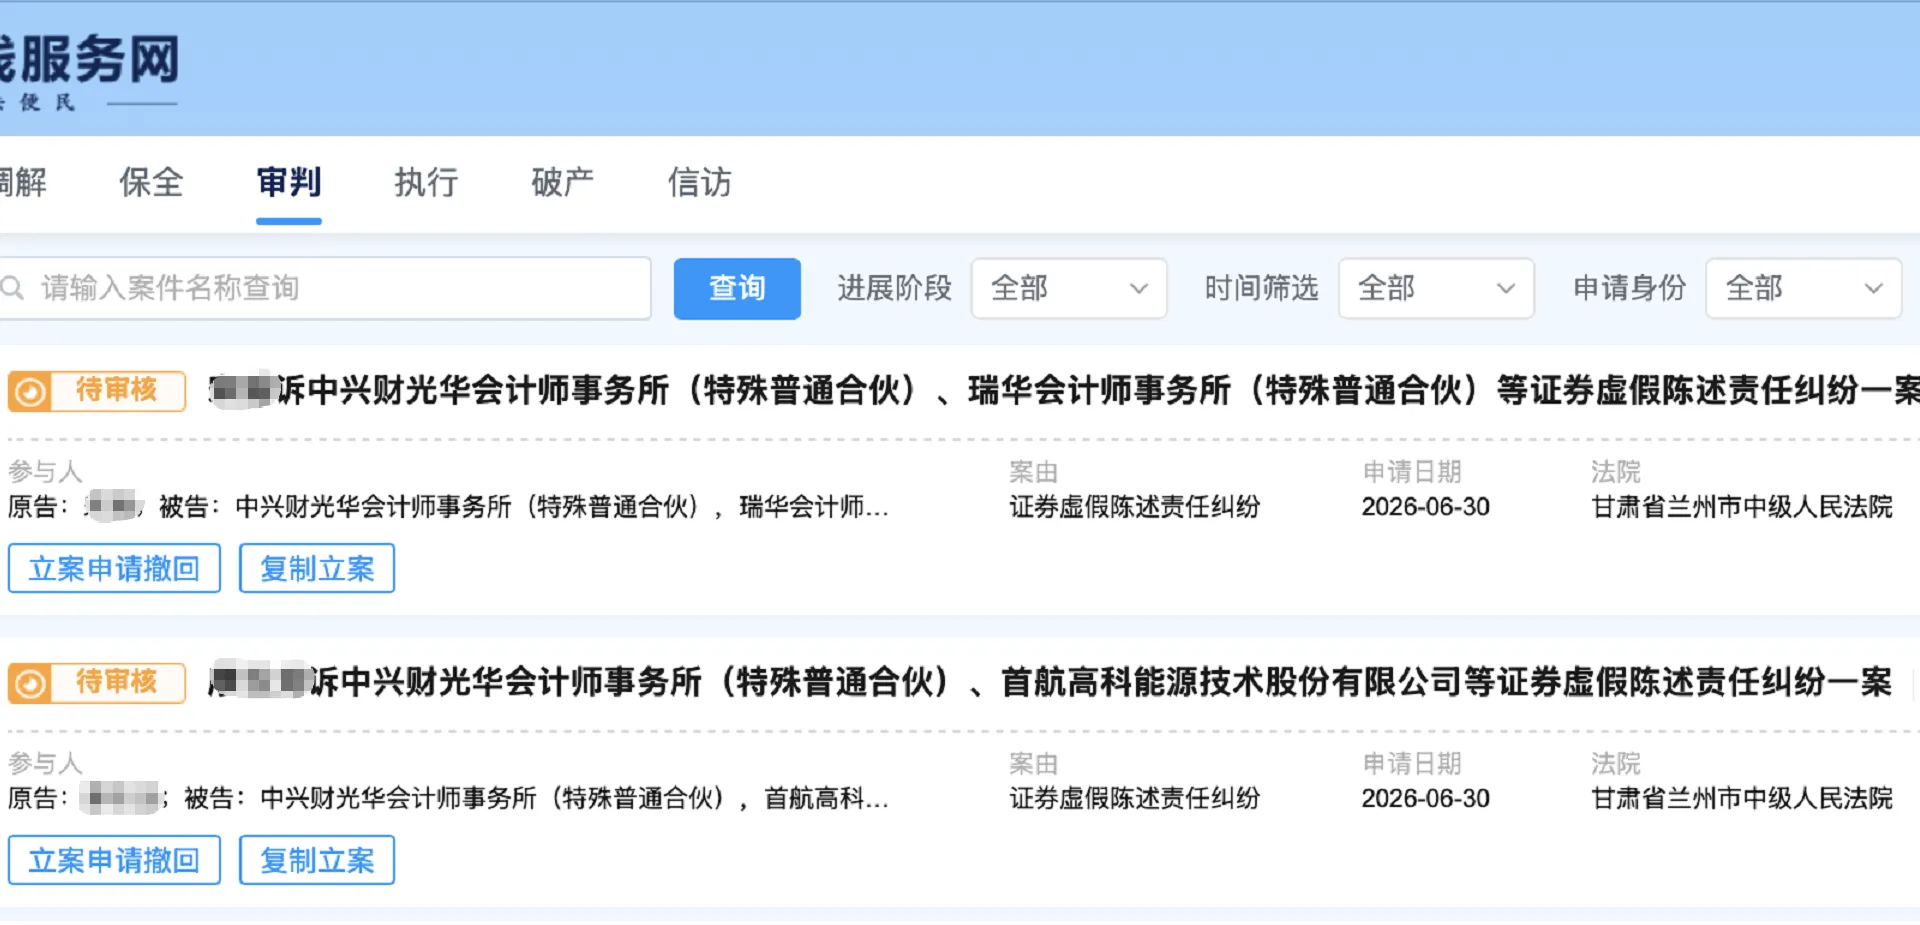The height and width of the screenshot is (925, 1920).
Task: Click the 瑞华 case's court 甘肃省兰州市中级人民法院
Action: 1742,507
